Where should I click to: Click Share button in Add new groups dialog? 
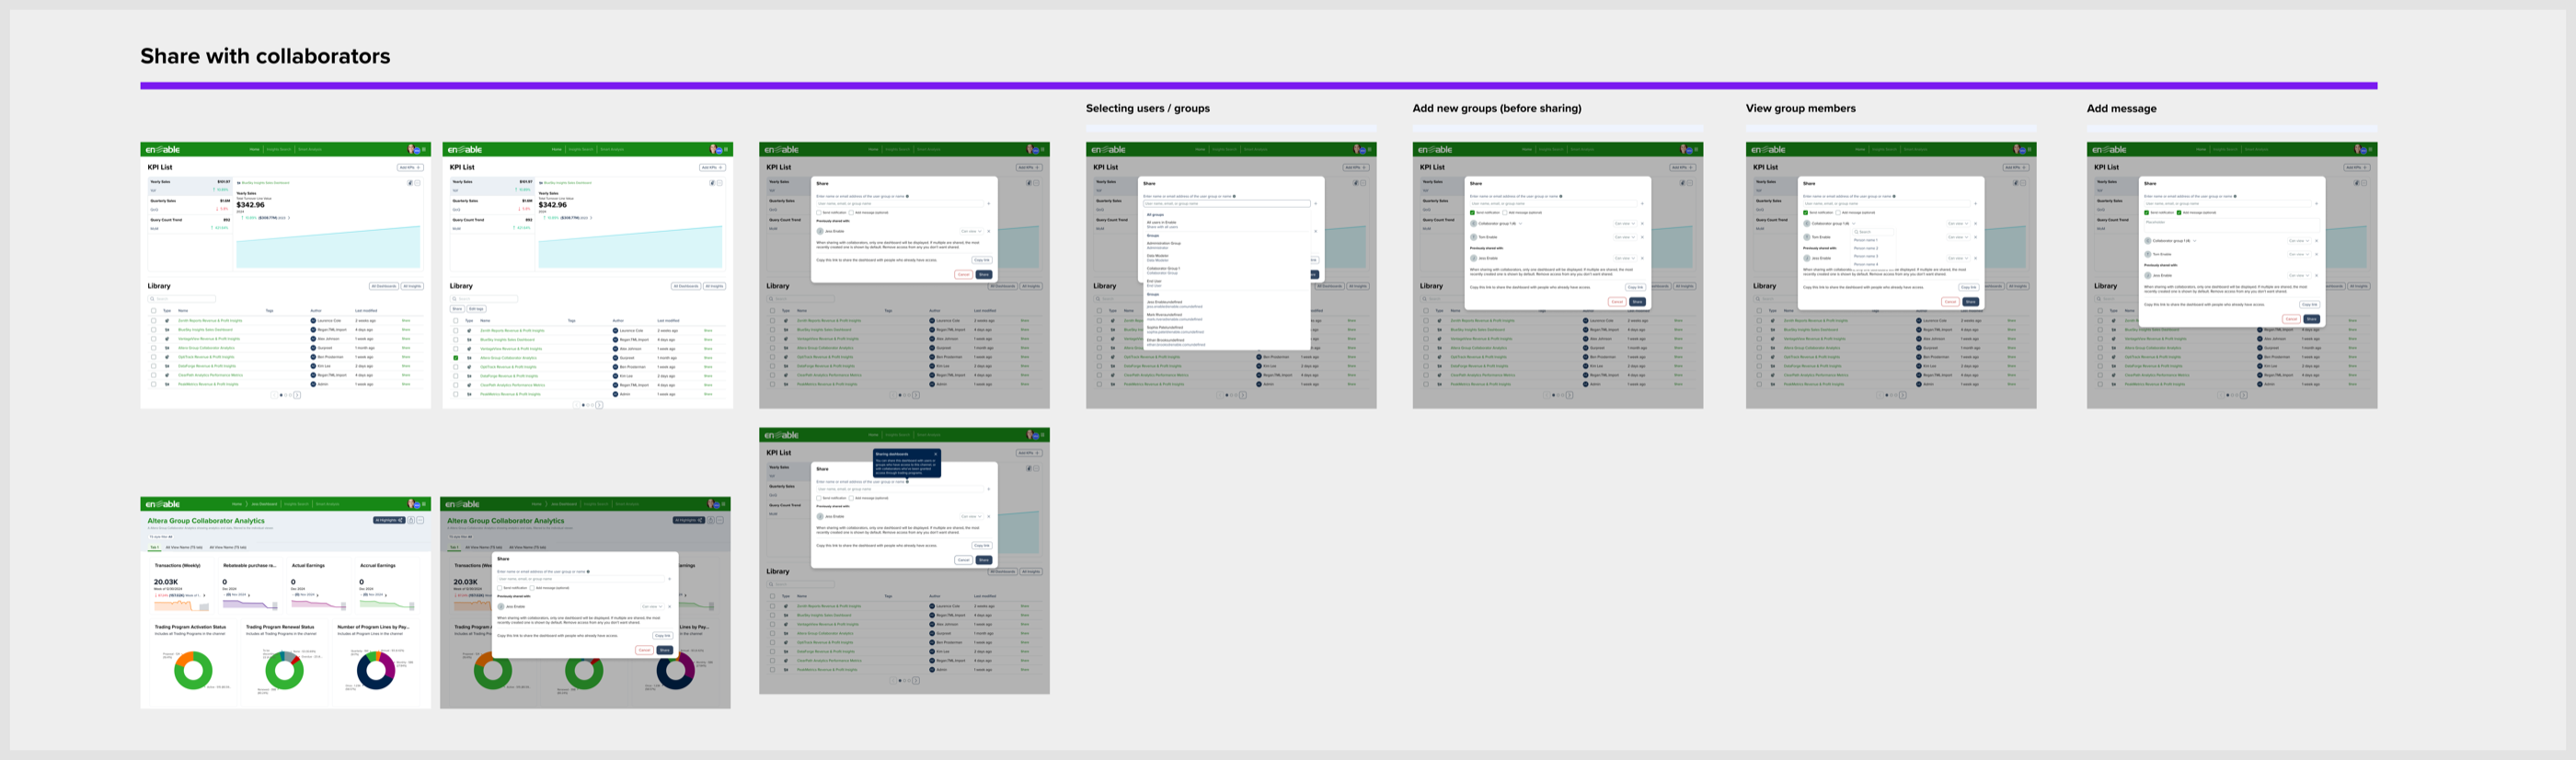point(1638,302)
